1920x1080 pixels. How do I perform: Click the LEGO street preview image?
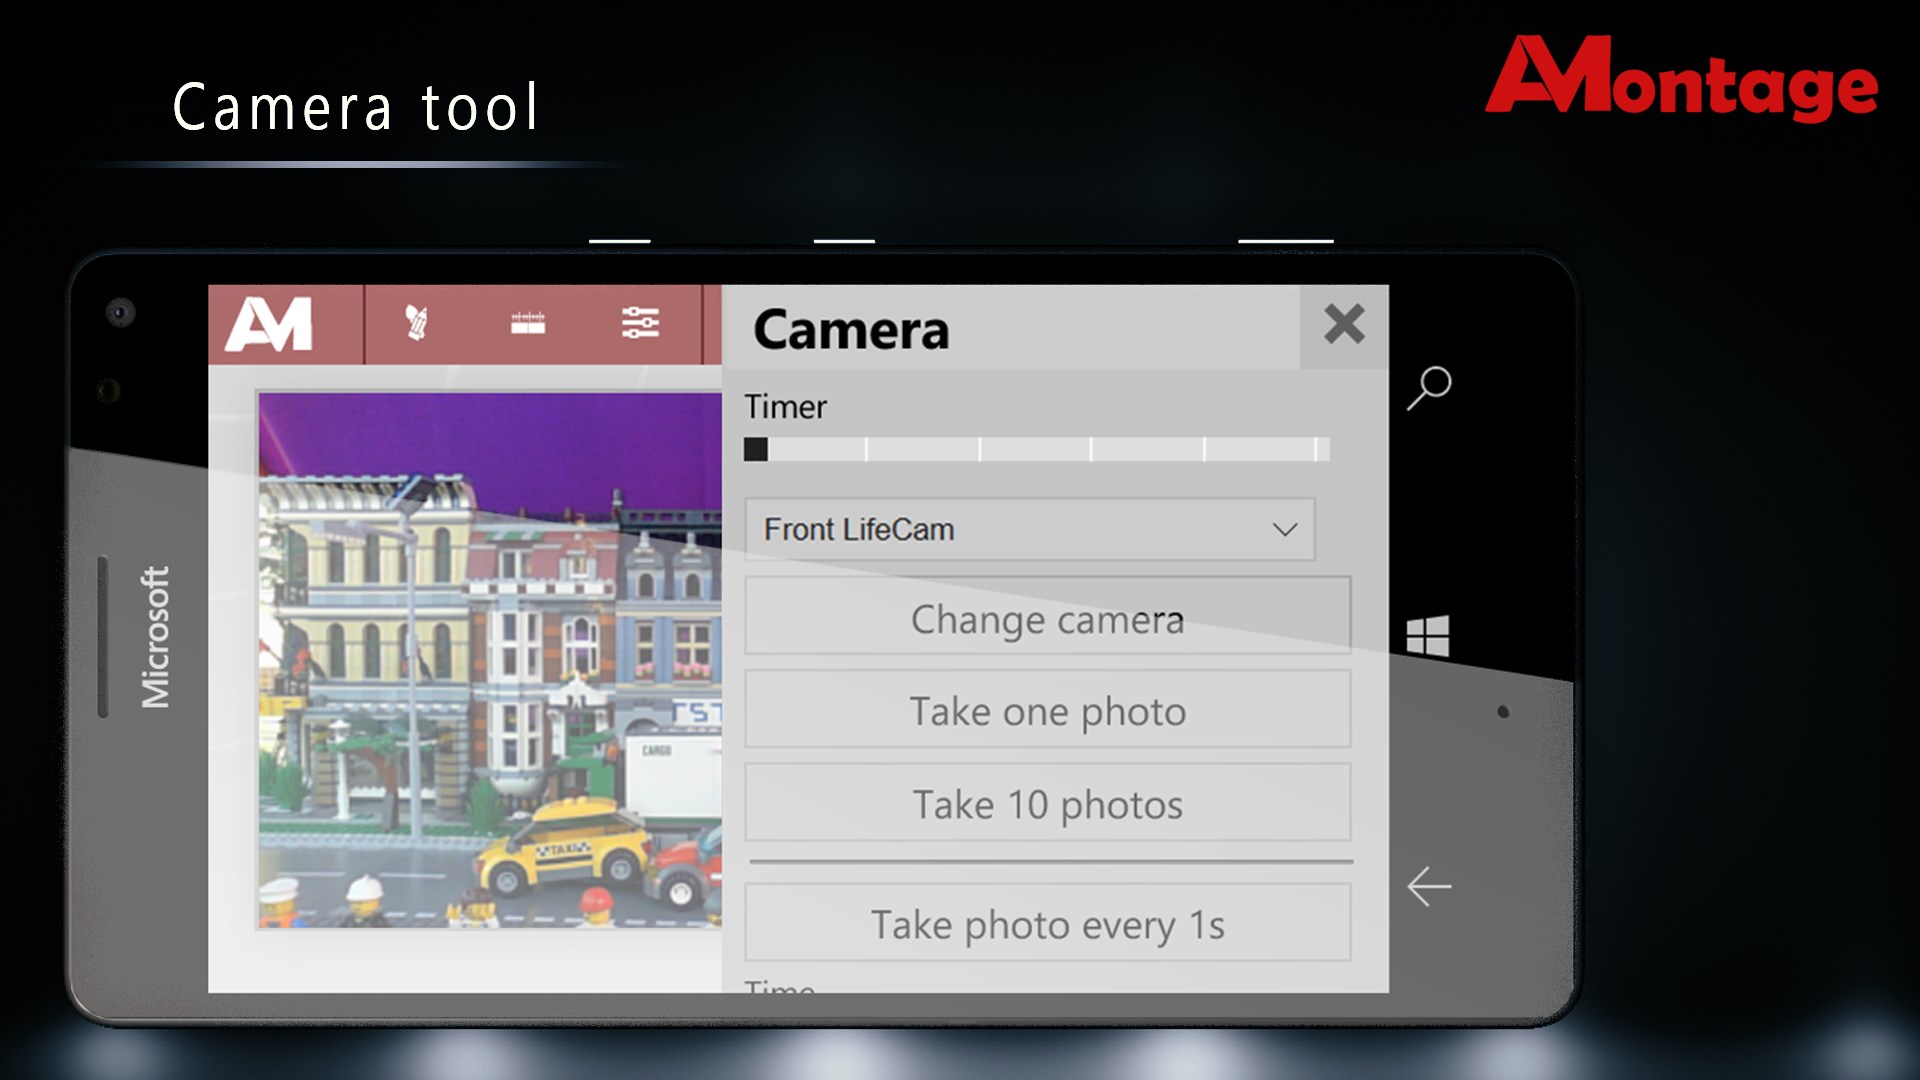point(490,660)
